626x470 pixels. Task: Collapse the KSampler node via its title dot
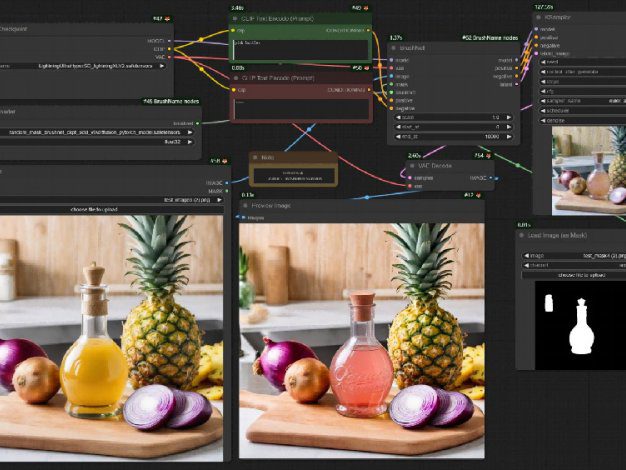[539, 17]
